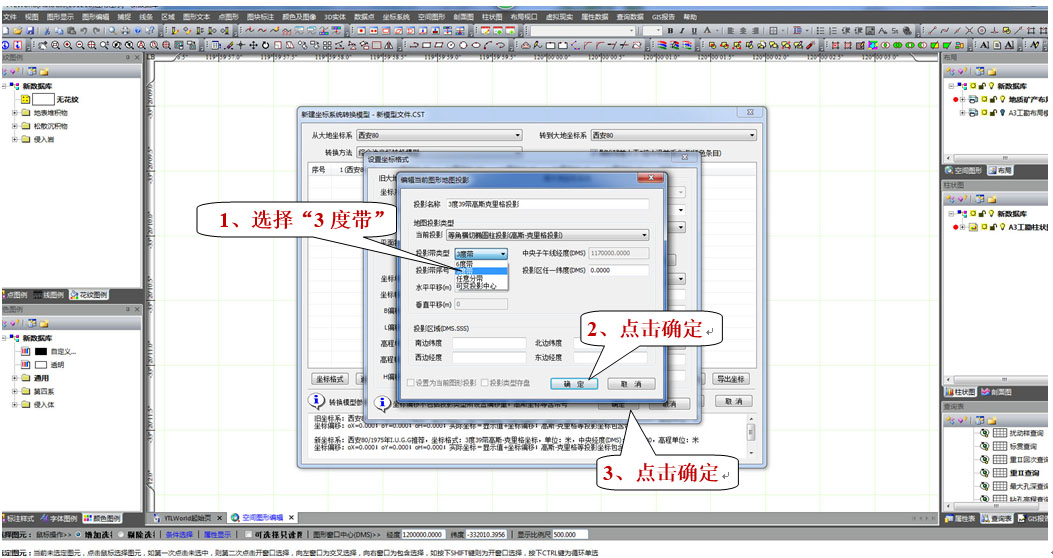
Task: Click the white 透明 color swatch
Action: 41,365
